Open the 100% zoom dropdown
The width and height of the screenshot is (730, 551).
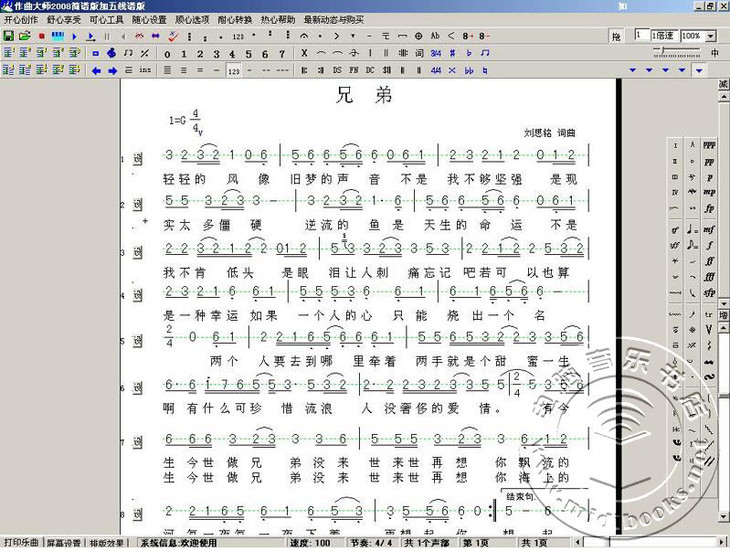tap(710, 36)
